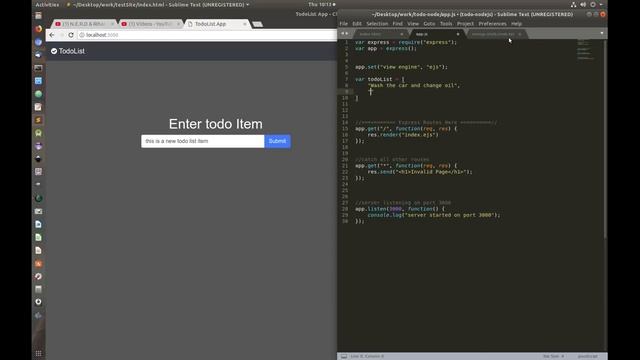The width and height of the screenshot is (640, 360).
Task: Click the console.log server started line
Action: [x=433, y=215]
